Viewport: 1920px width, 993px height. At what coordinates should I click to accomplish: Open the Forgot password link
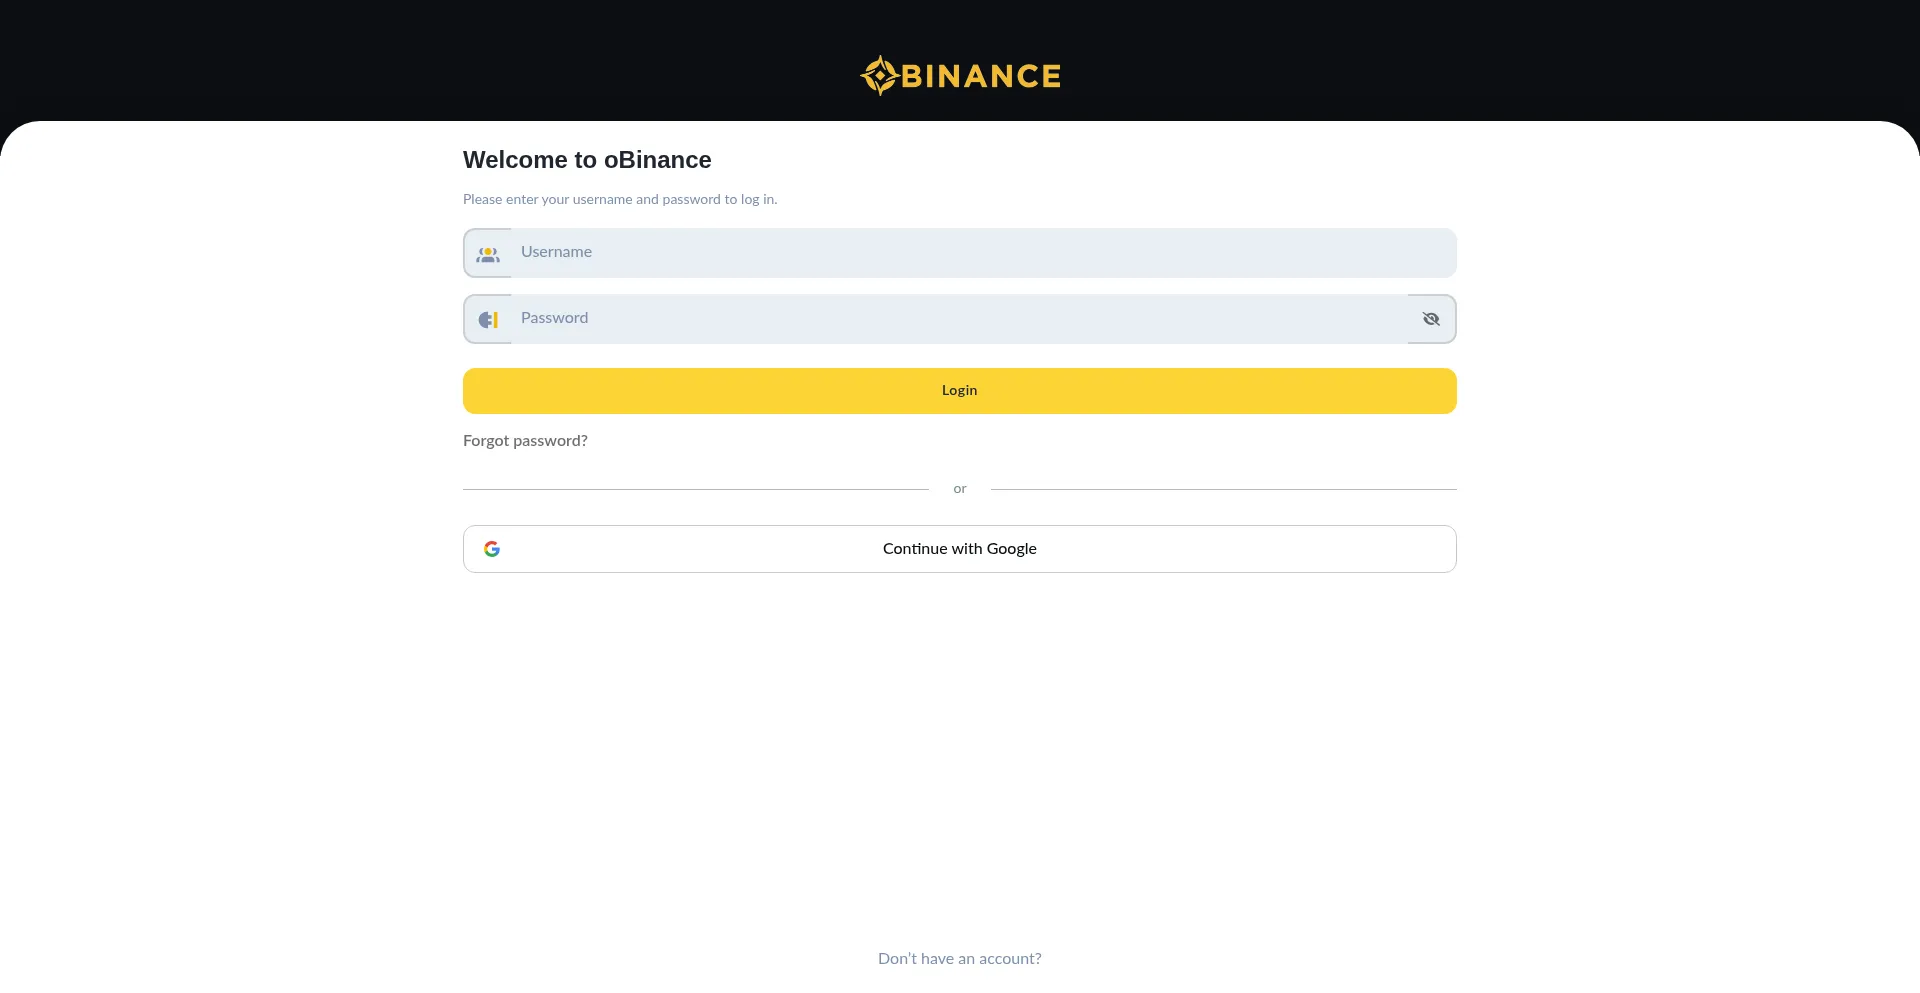525,441
